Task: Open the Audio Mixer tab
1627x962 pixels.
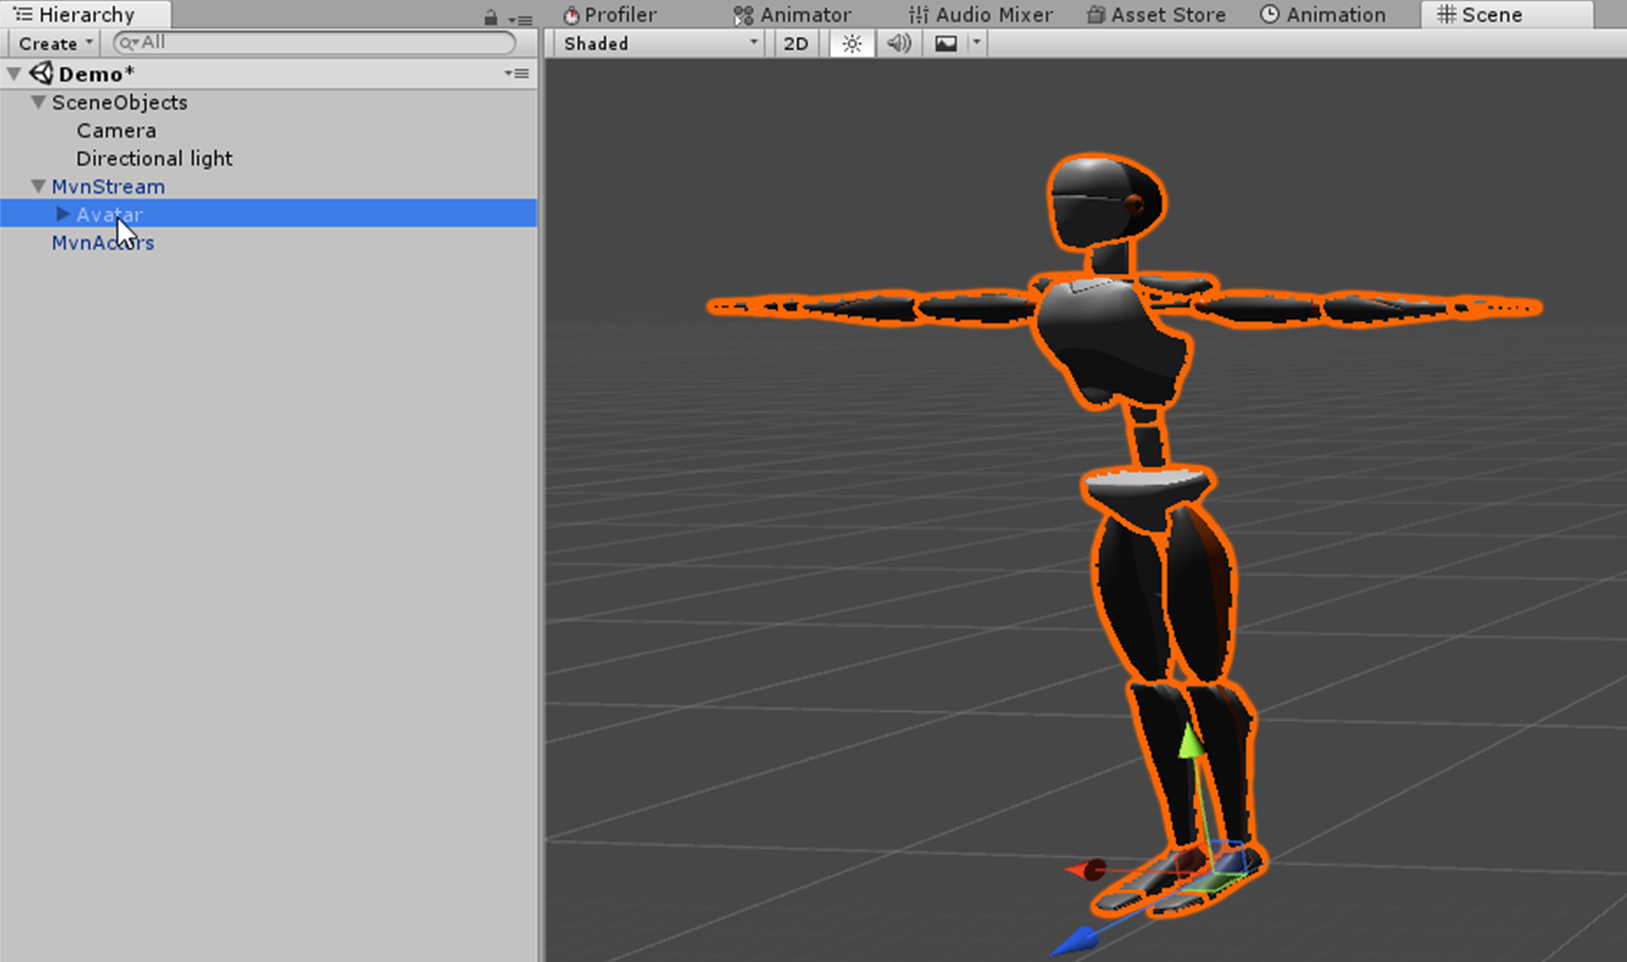Action: 980,15
